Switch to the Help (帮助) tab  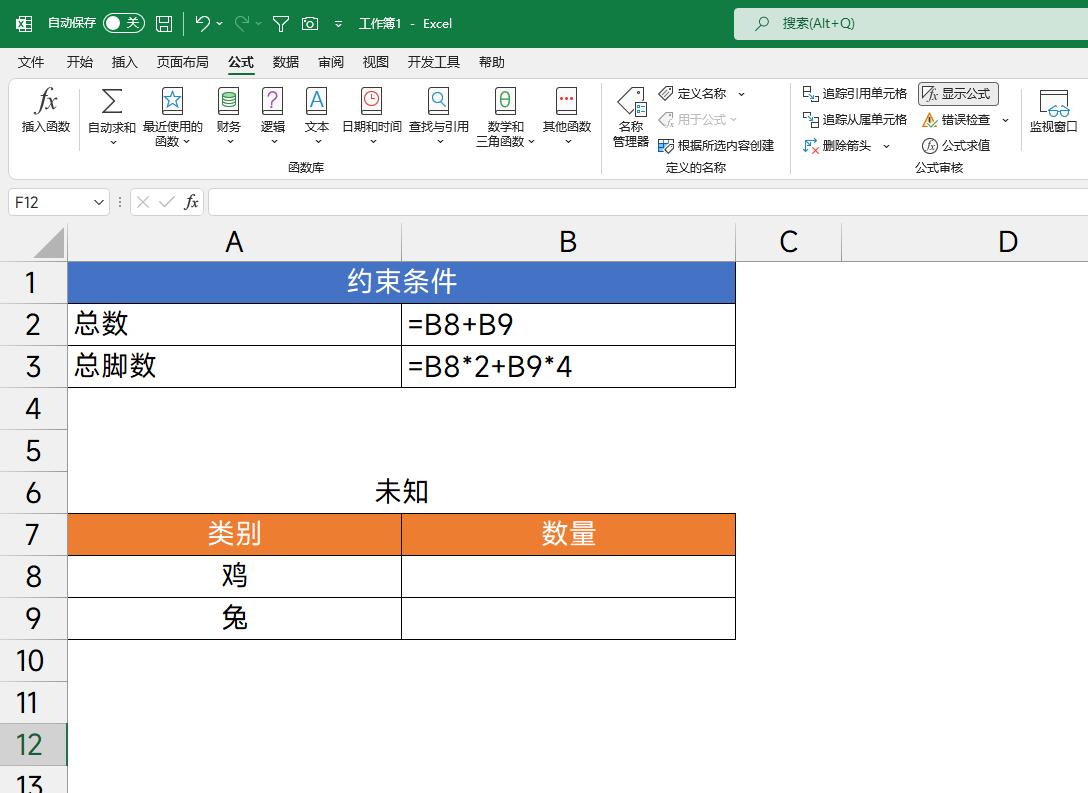pos(491,62)
